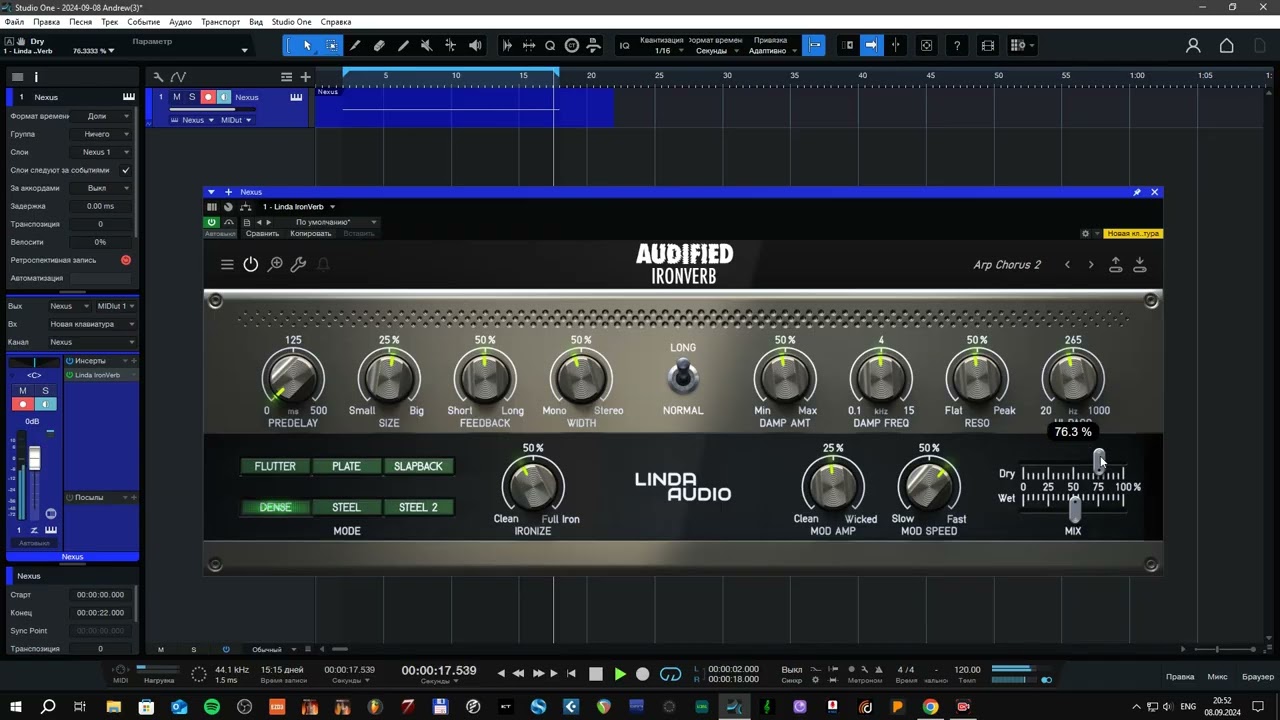
Task: Open Windows Start menu
Action: pos(16,707)
